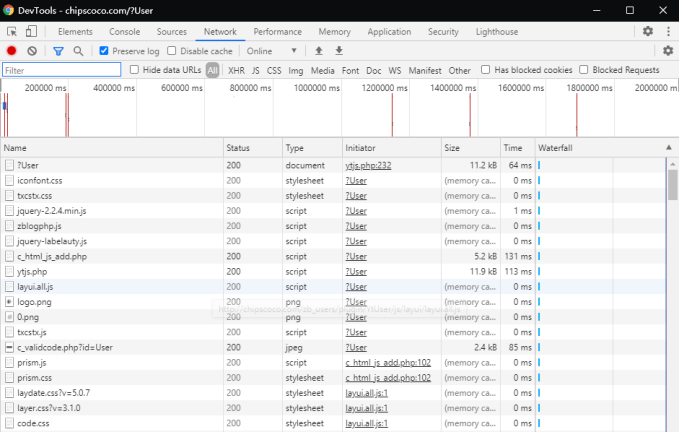Image resolution: width=680 pixels, height=432 pixels.
Task: Filter requests by JS
Action: click(256, 70)
